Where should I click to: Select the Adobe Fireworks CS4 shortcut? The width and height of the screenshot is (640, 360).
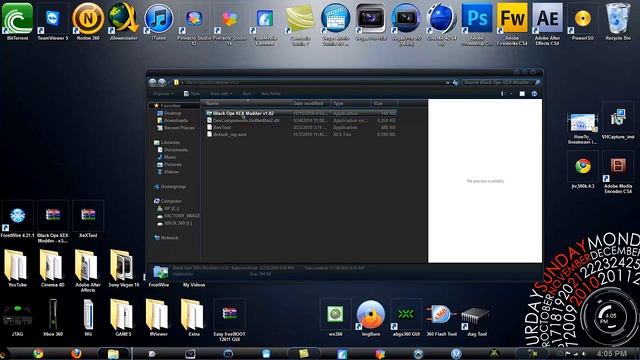pyautogui.click(x=512, y=24)
